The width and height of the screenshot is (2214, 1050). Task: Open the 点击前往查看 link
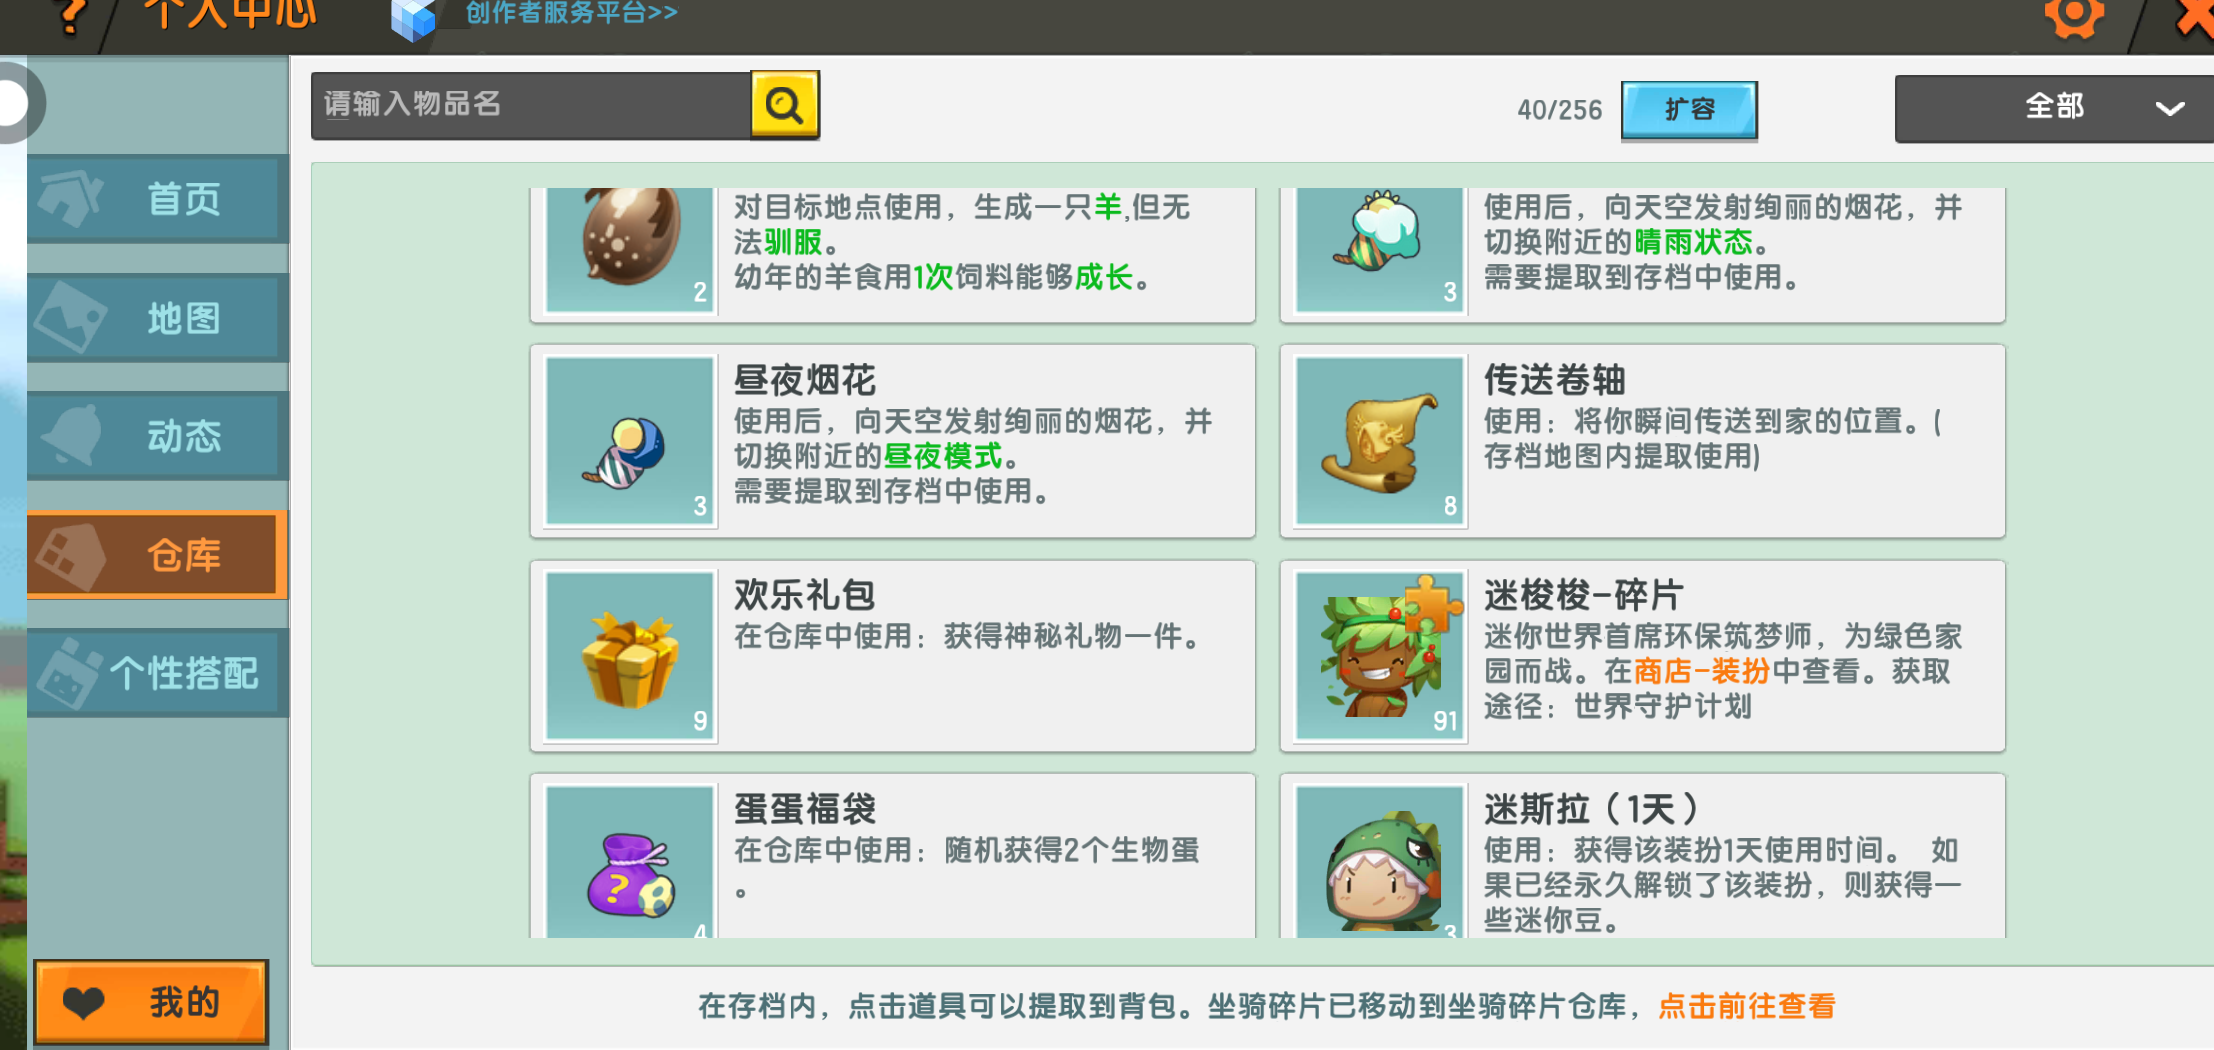[x=1746, y=1006]
